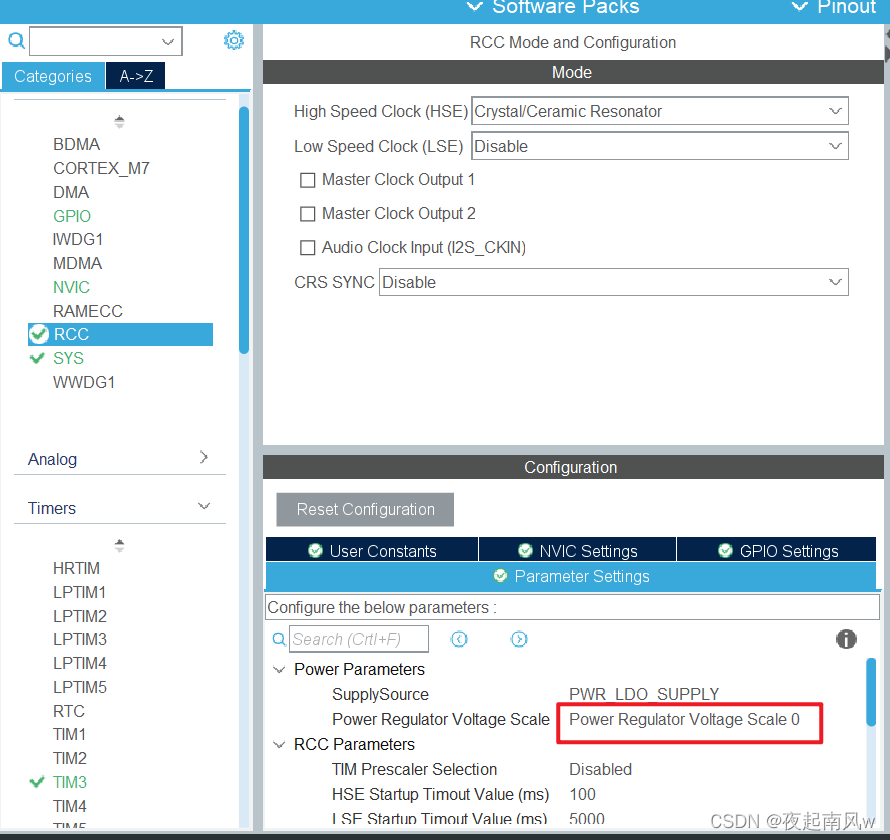
Task: Click the green check icon beside TIM3
Action: pyautogui.click(x=38, y=782)
